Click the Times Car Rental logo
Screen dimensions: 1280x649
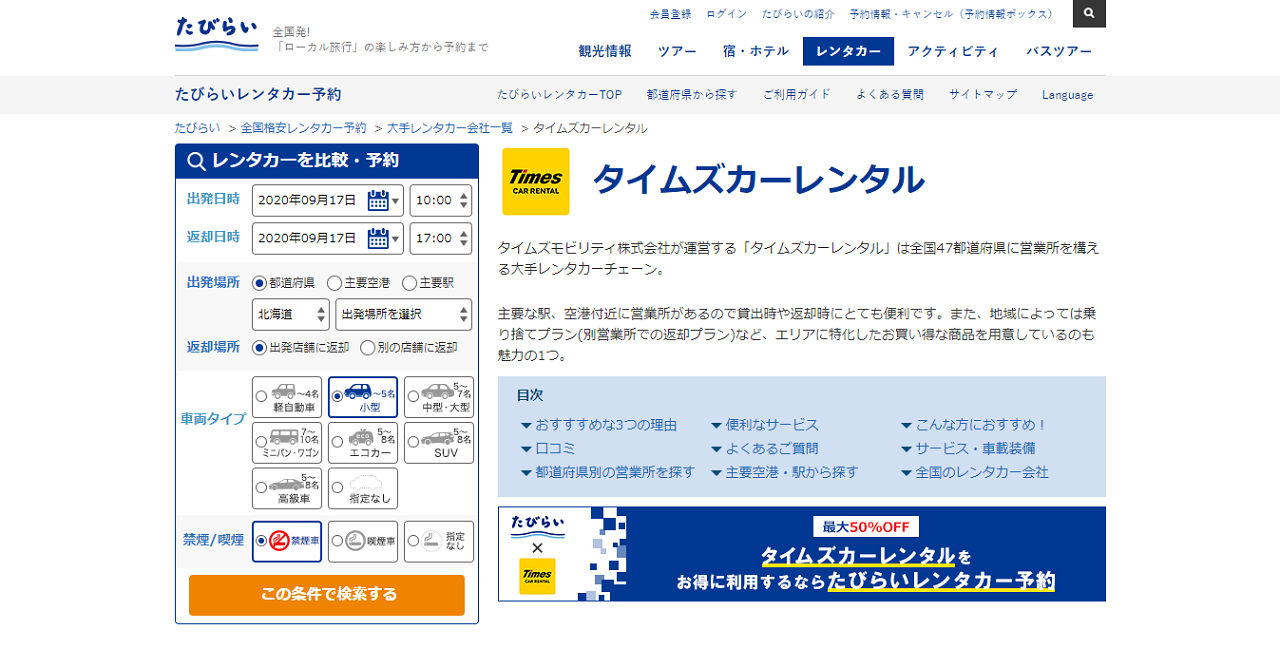pos(536,182)
